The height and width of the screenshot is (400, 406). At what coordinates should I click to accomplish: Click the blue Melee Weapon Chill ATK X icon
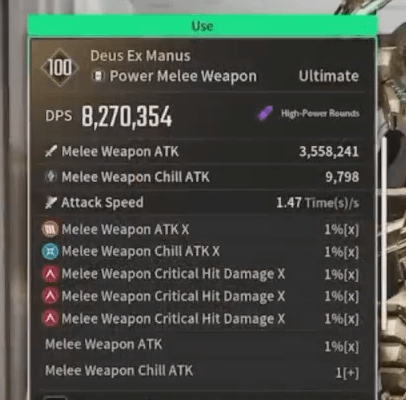pyautogui.click(x=51, y=251)
